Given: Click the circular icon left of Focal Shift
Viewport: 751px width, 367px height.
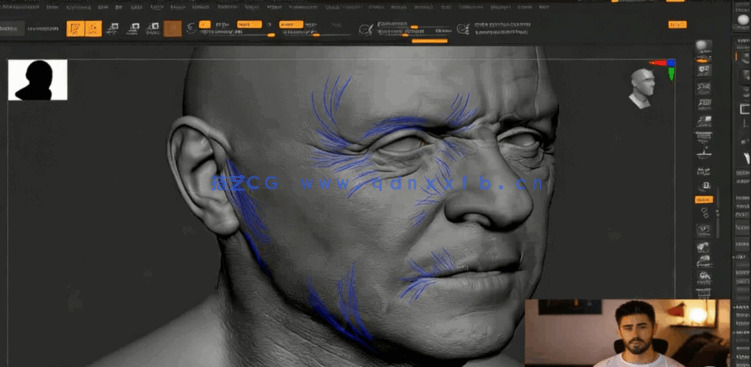Looking at the screenshot, I should coord(366,29).
